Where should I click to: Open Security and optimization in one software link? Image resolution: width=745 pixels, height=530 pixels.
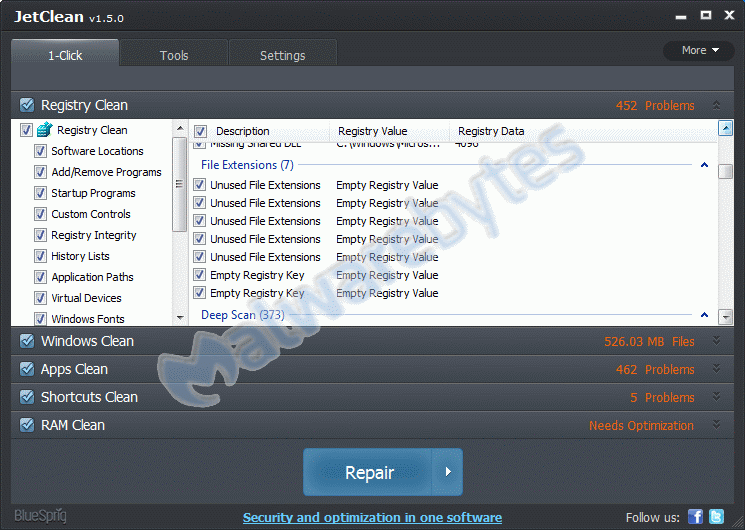372,517
